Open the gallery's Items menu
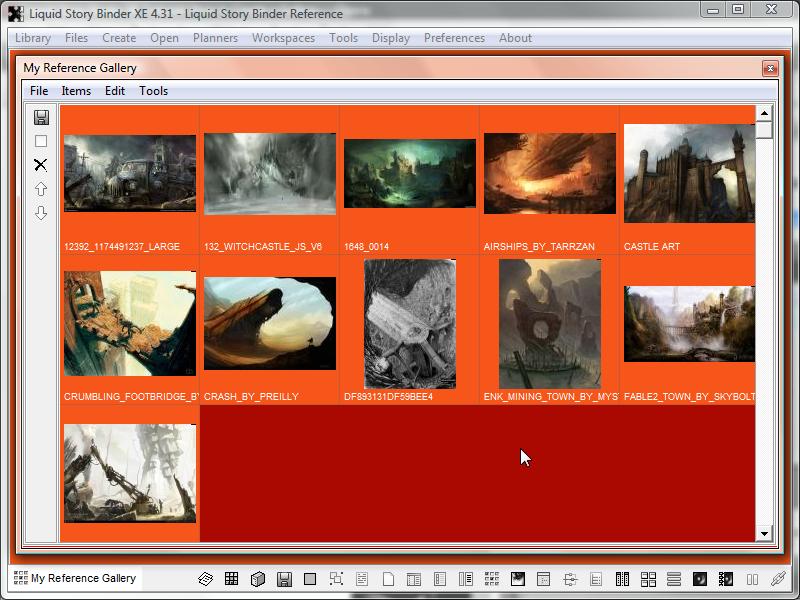800x600 pixels. (x=76, y=91)
